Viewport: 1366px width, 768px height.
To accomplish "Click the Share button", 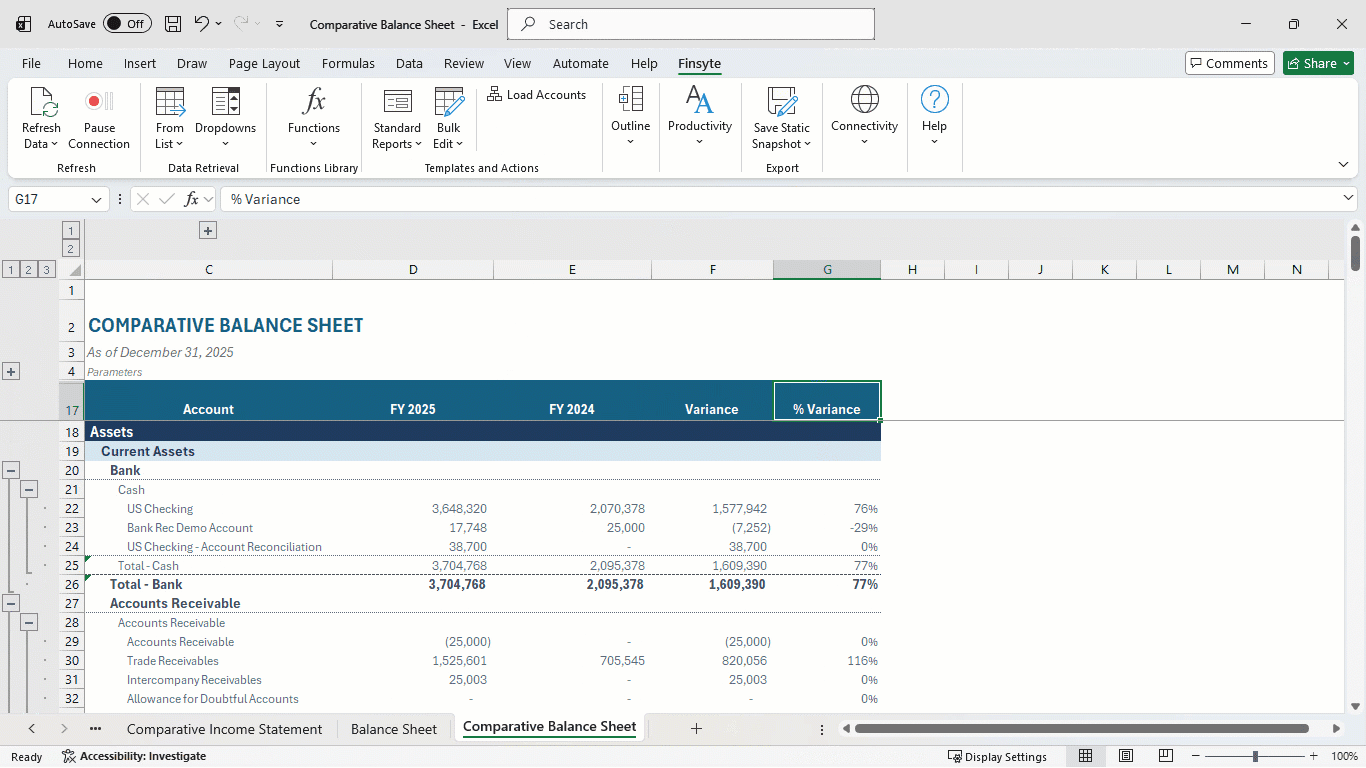I will point(1318,63).
